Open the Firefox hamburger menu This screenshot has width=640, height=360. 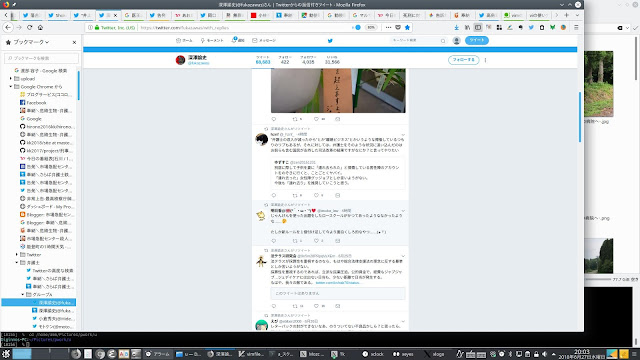pos(576,27)
